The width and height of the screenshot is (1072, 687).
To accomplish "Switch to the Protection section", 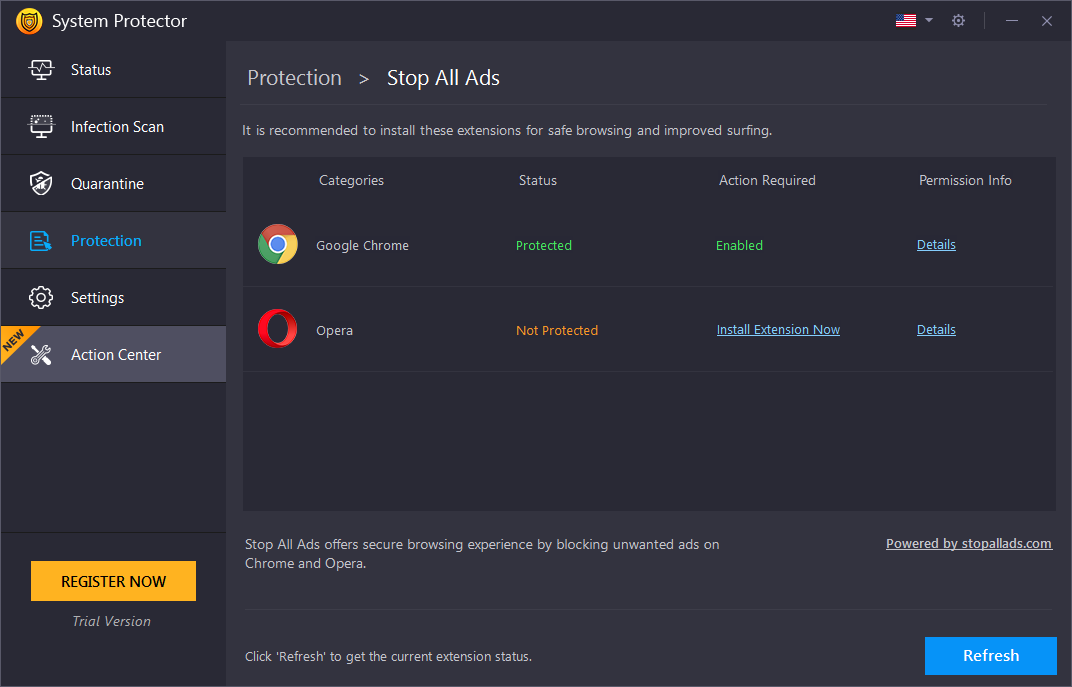I will pyautogui.click(x=106, y=240).
